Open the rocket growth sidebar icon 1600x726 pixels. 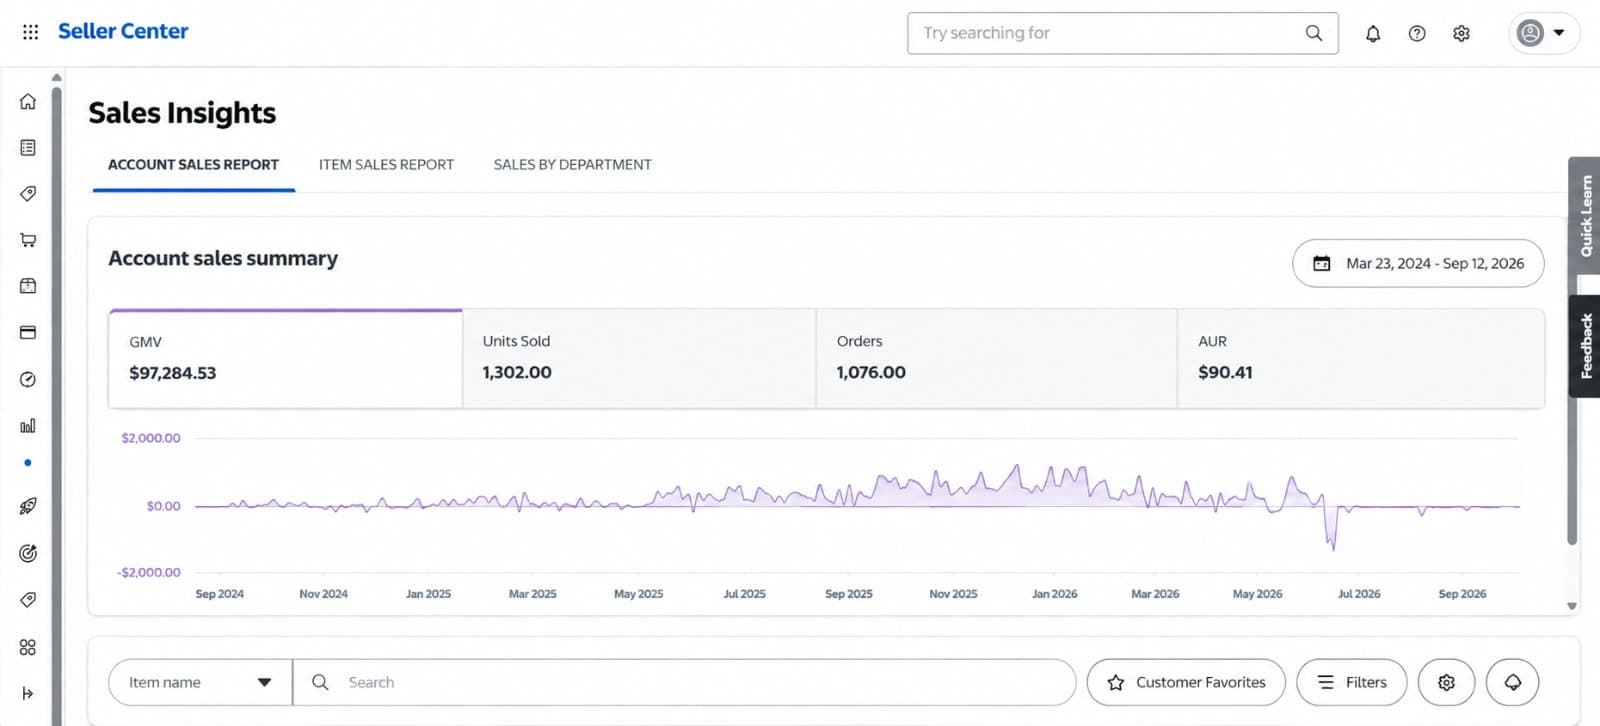tap(28, 506)
